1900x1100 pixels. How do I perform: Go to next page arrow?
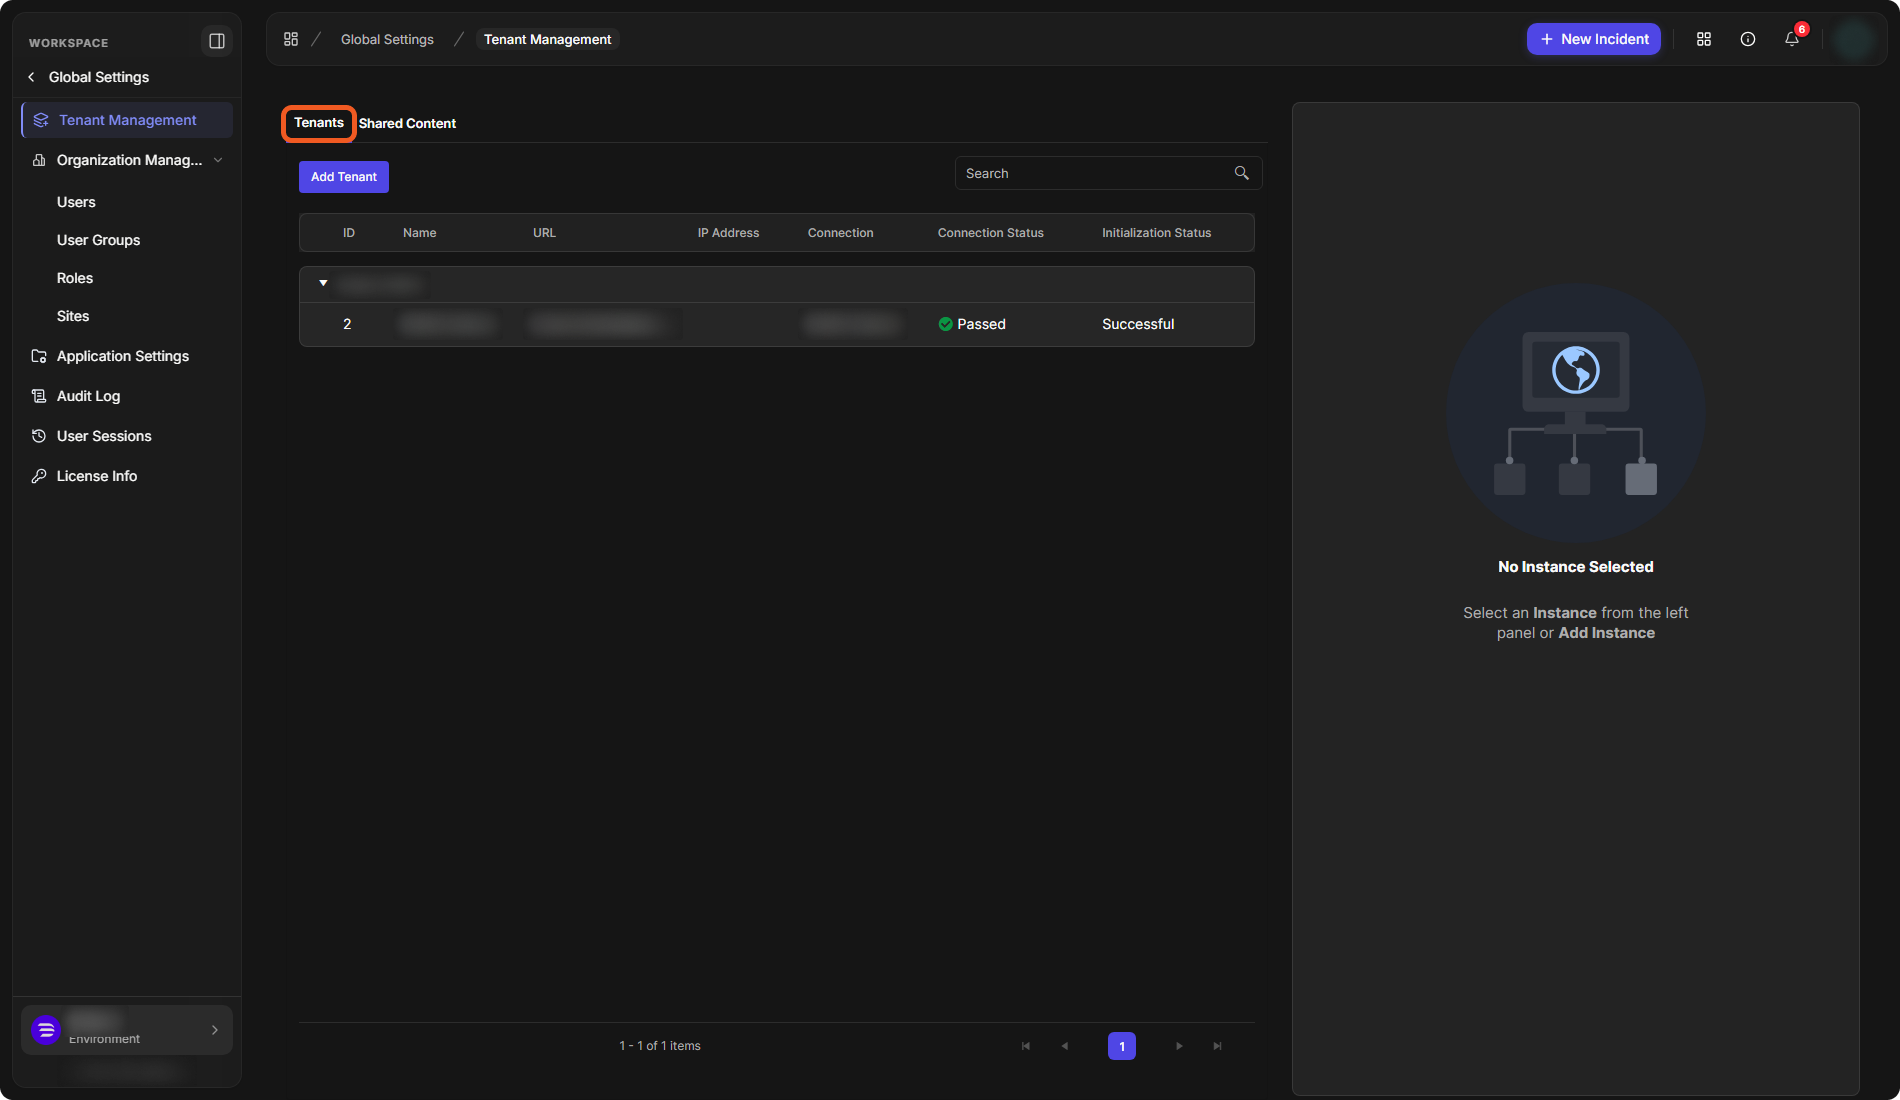pyautogui.click(x=1179, y=1046)
